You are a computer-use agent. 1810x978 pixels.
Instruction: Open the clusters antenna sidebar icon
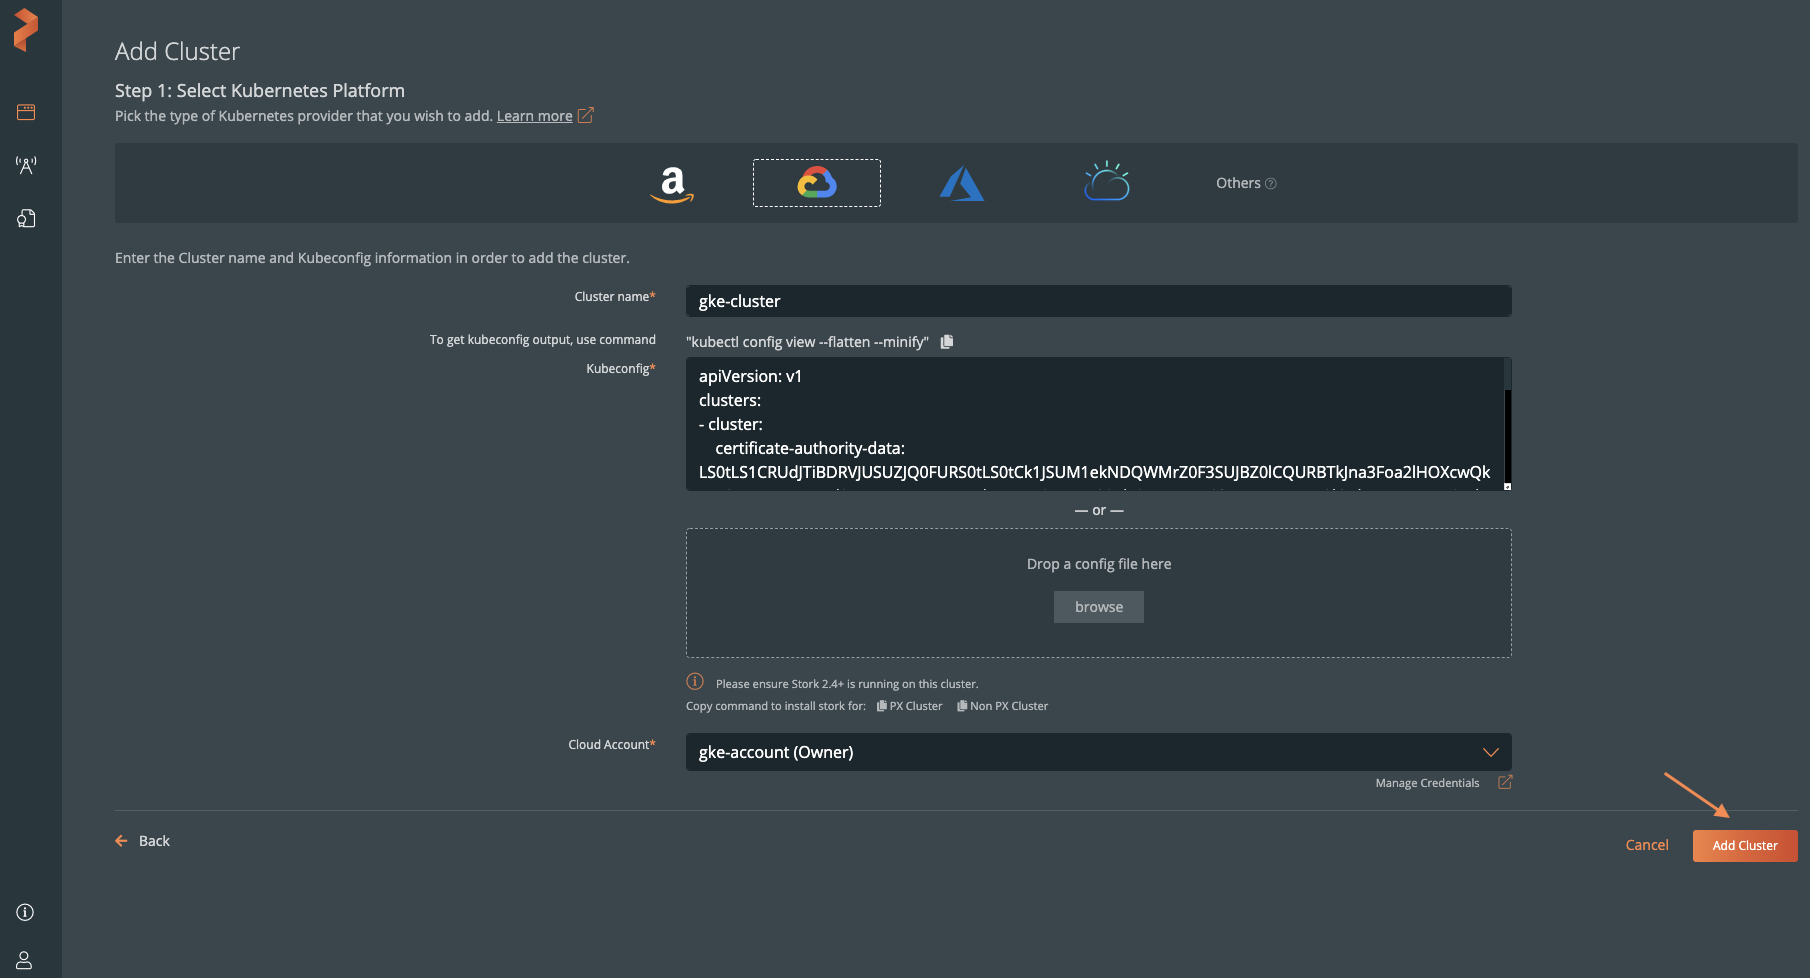pyautogui.click(x=26, y=165)
